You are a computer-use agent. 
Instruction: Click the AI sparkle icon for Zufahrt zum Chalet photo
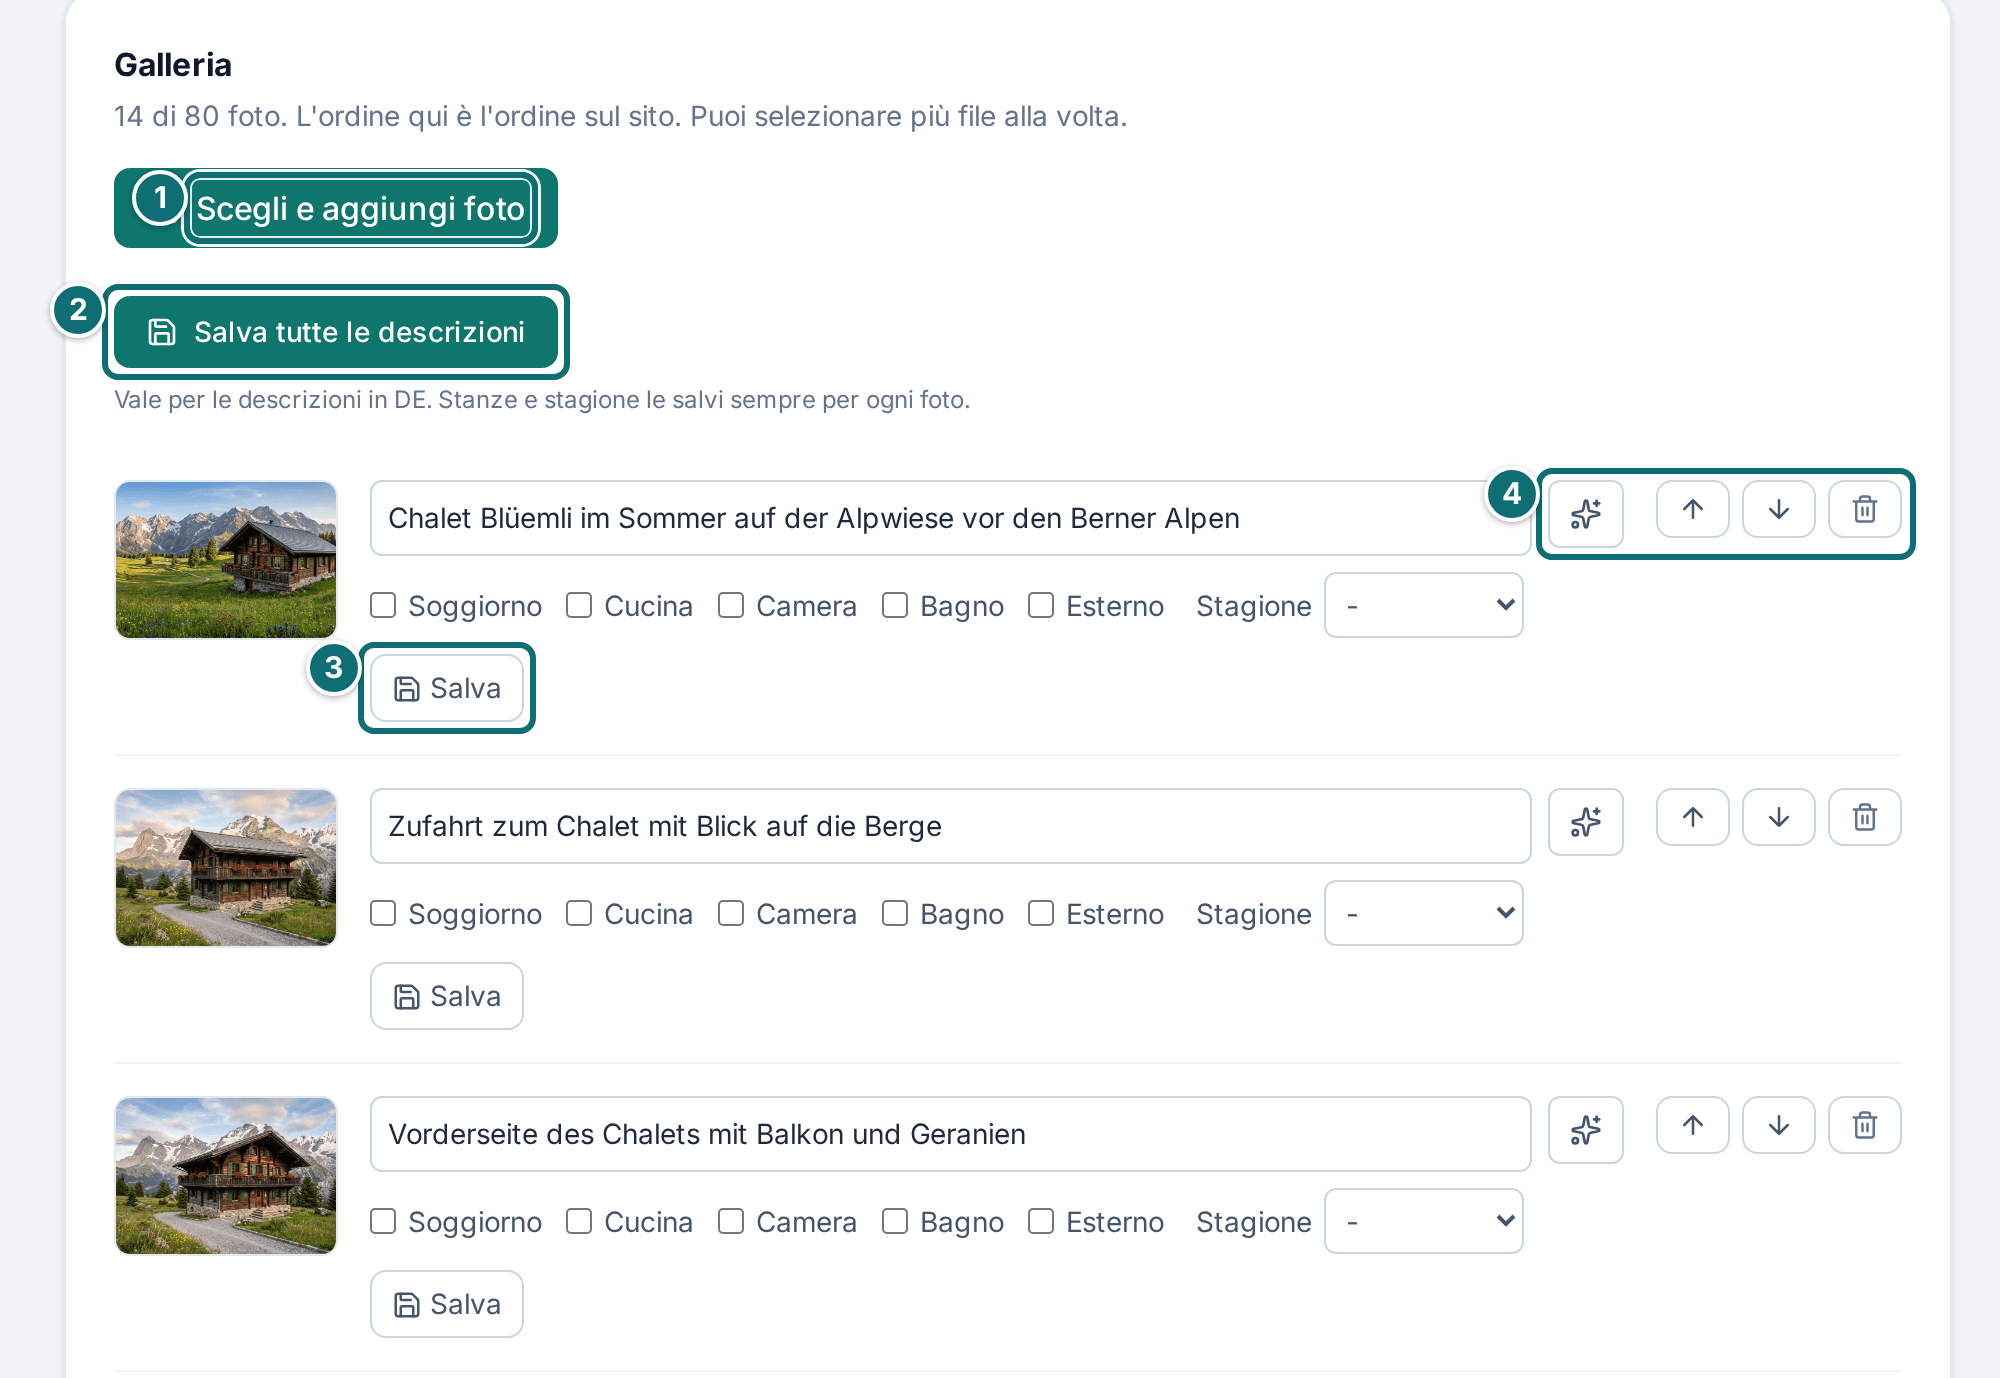pyautogui.click(x=1585, y=822)
